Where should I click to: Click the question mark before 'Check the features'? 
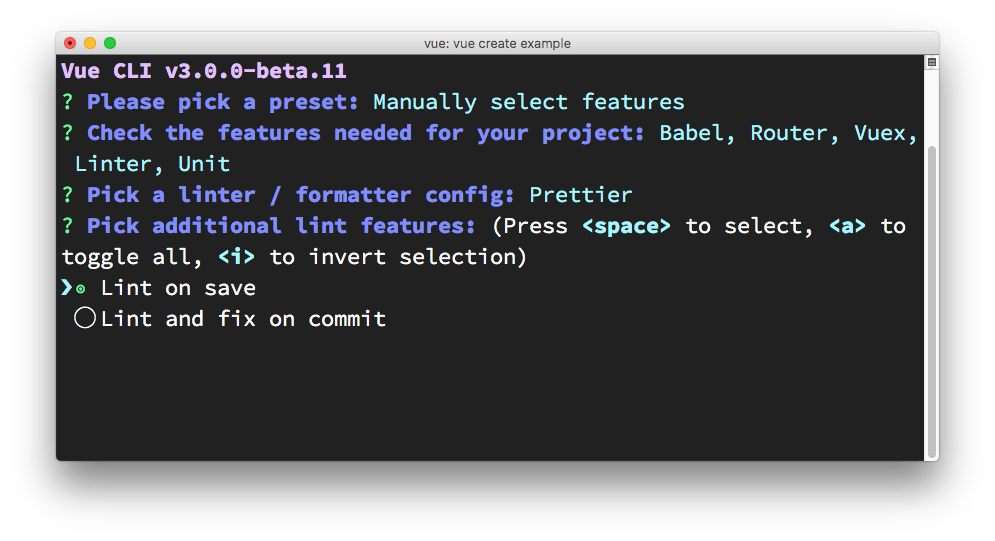(x=68, y=133)
